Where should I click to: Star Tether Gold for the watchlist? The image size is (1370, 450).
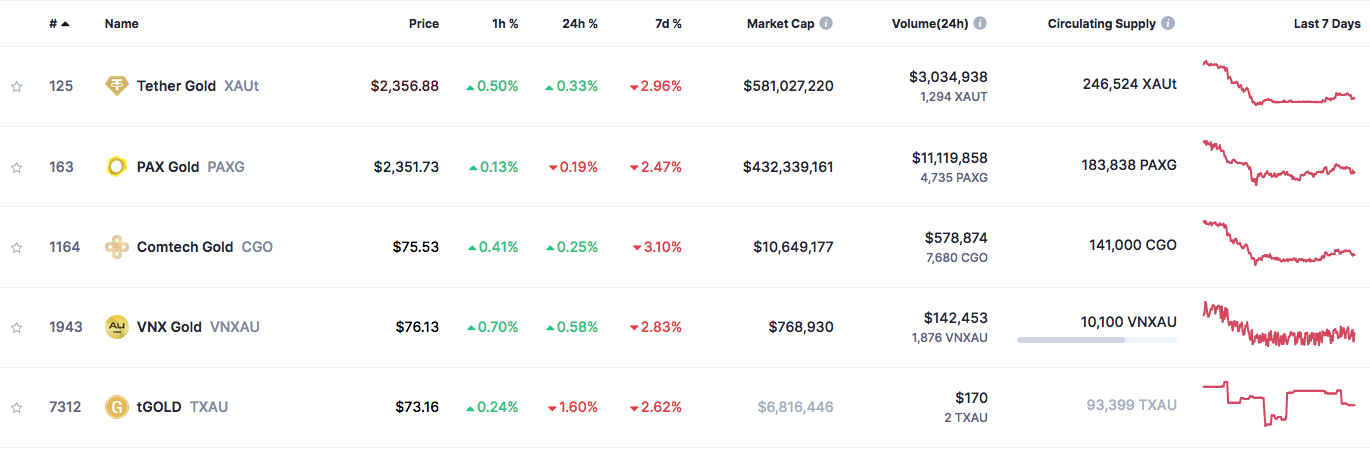point(16,87)
